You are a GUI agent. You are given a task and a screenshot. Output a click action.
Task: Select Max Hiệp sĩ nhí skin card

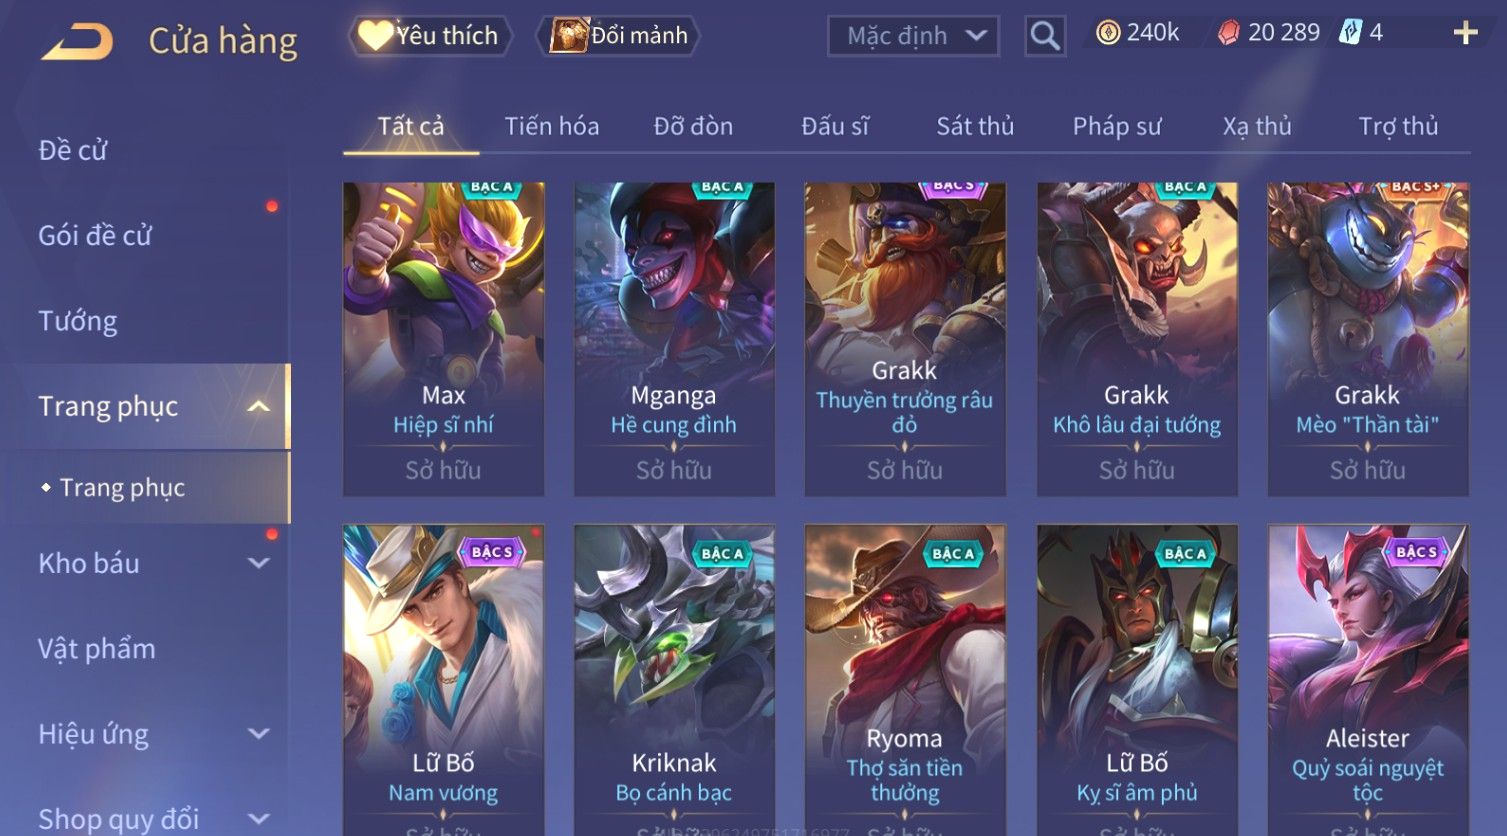click(x=443, y=338)
